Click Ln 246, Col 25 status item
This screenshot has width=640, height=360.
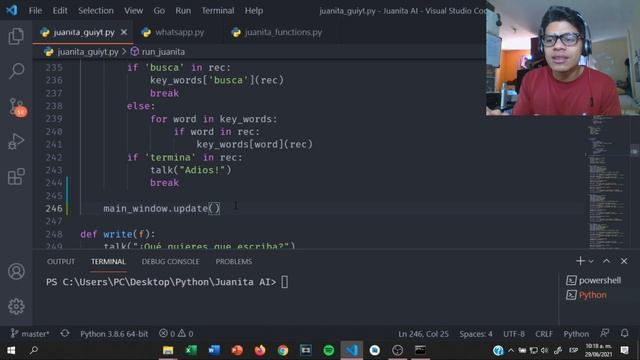pos(423,334)
